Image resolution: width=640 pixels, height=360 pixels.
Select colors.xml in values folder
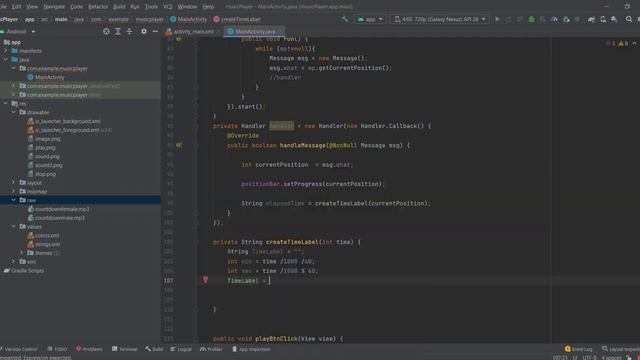point(47,236)
